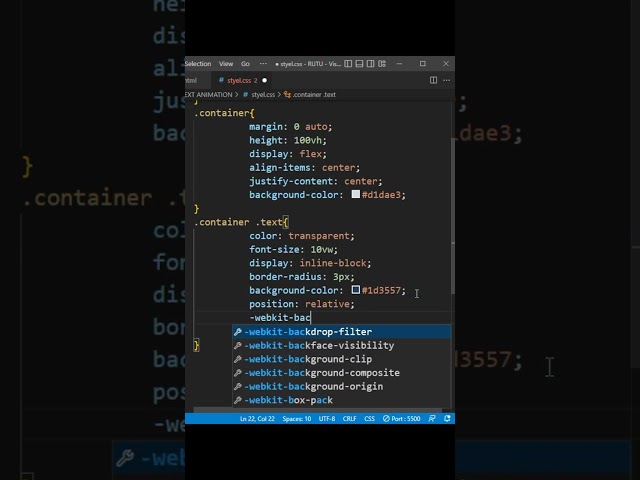Select -webkit-background-origin suggestion
The image size is (640, 480).
342,387
